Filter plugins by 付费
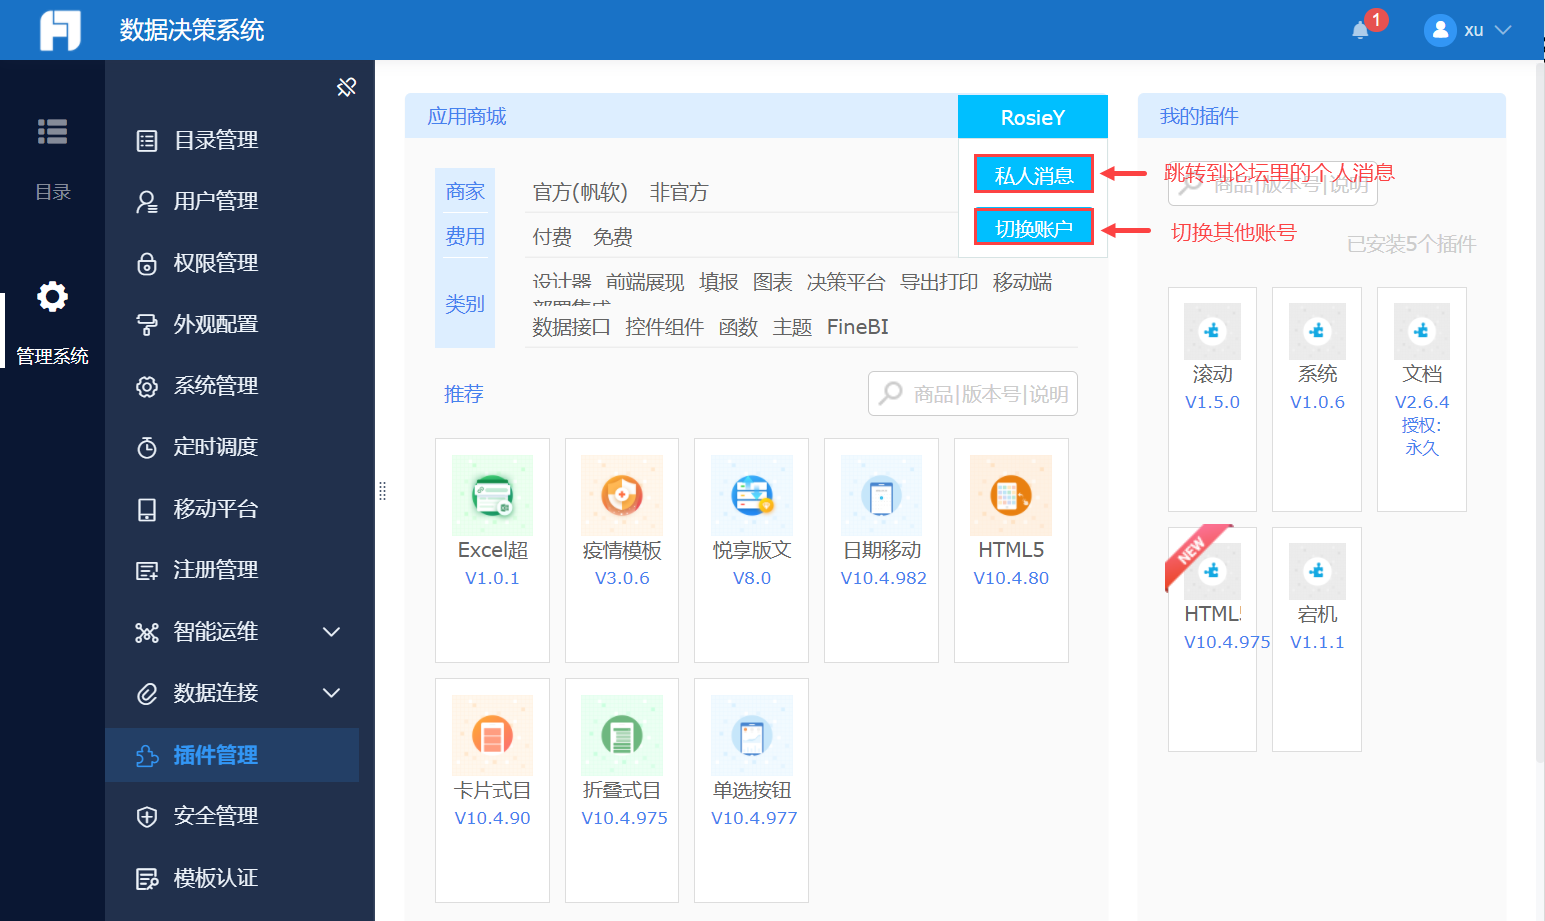 click(x=552, y=237)
